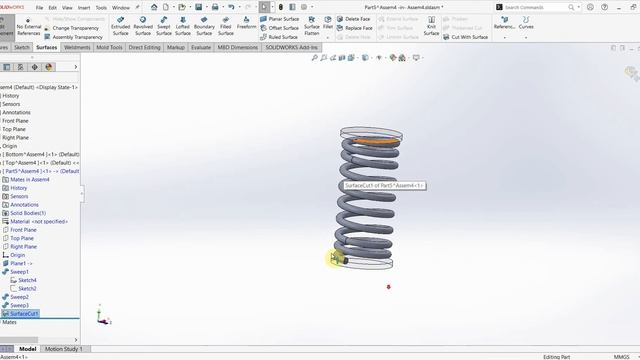Select Sketch4 under Sweep1
The height and width of the screenshot is (360, 640).
coord(23,280)
